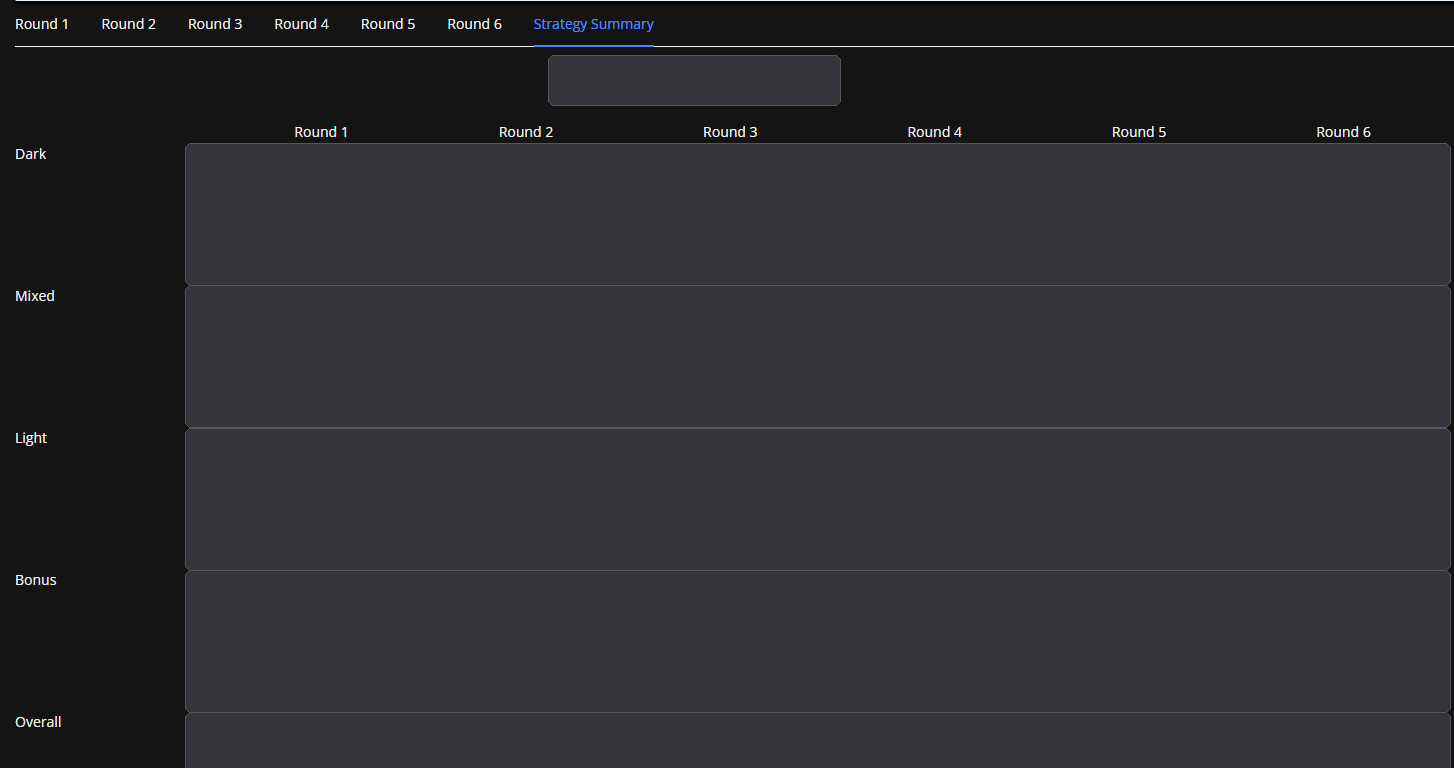Open the Round 2 tab
This screenshot has width=1454, height=768.
tap(129, 24)
